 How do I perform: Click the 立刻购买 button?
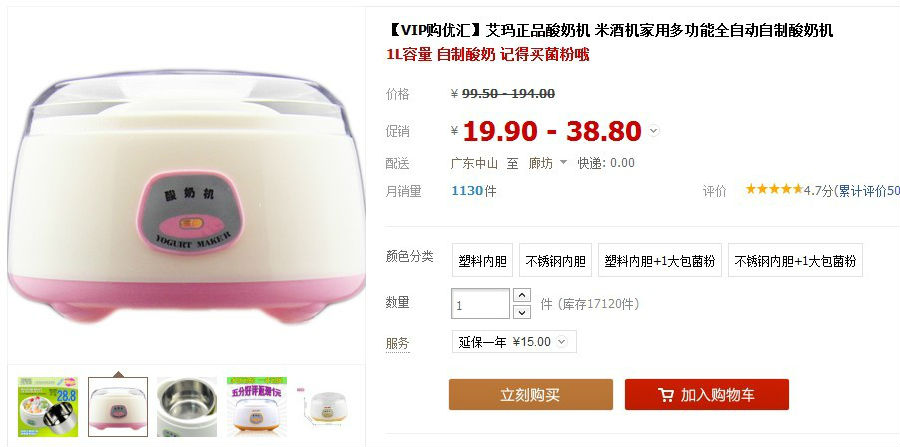pos(530,395)
